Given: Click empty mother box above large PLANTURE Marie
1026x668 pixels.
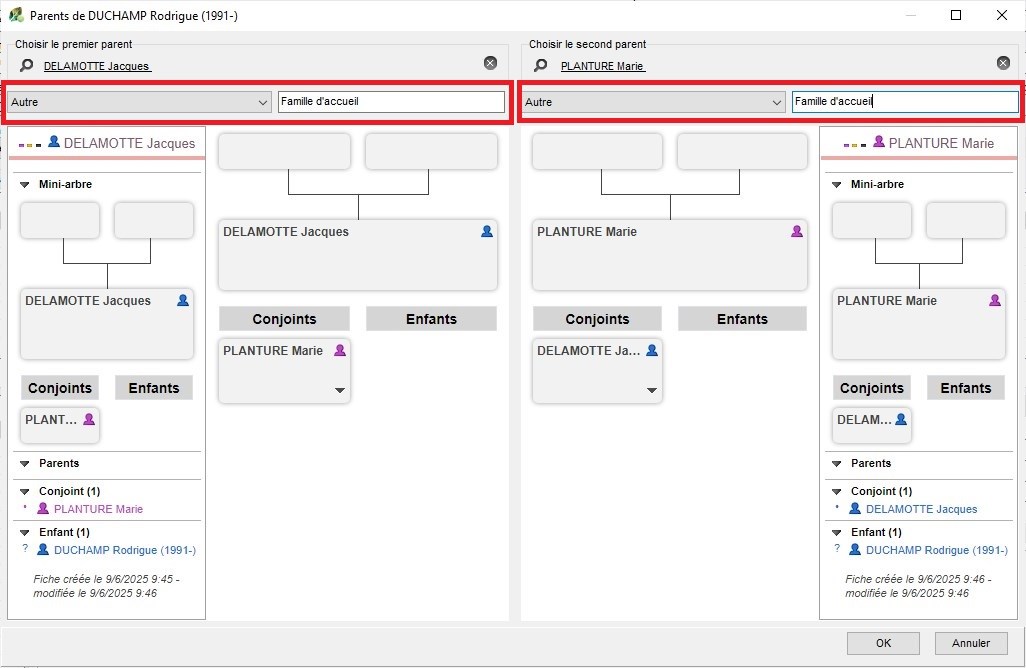Looking at the screenshot, I should point(742,151).
